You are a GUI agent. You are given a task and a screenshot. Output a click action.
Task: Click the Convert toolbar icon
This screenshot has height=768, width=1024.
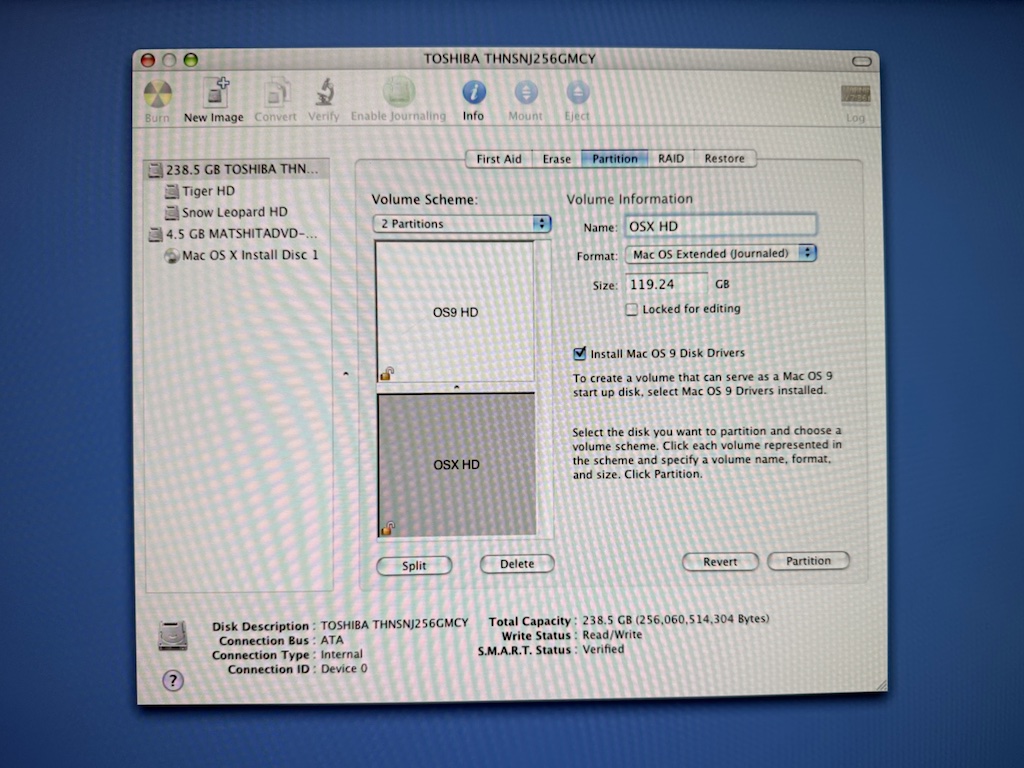click(x=276, y=92)
